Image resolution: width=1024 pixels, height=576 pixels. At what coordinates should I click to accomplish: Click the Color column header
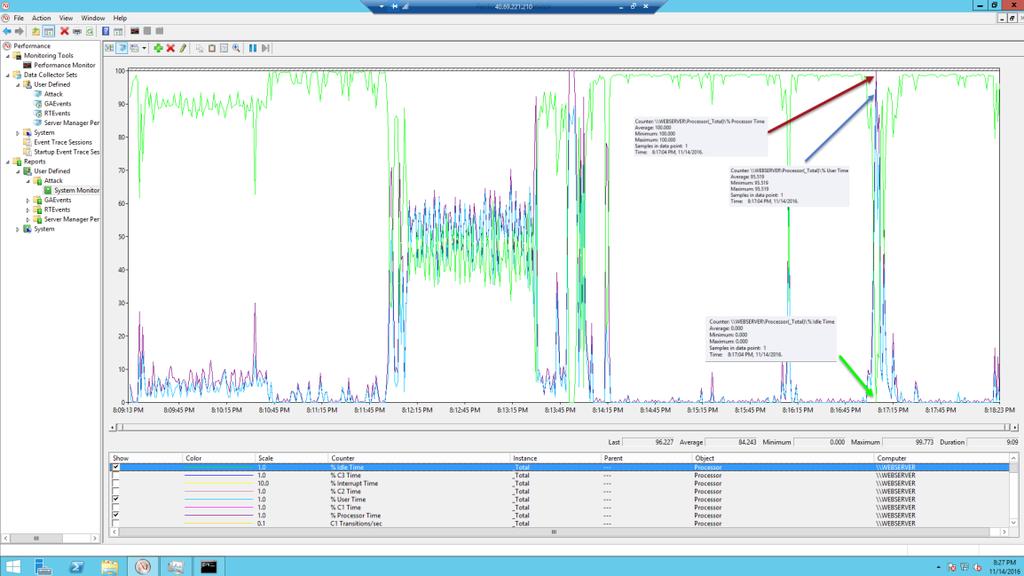(219, 458)
